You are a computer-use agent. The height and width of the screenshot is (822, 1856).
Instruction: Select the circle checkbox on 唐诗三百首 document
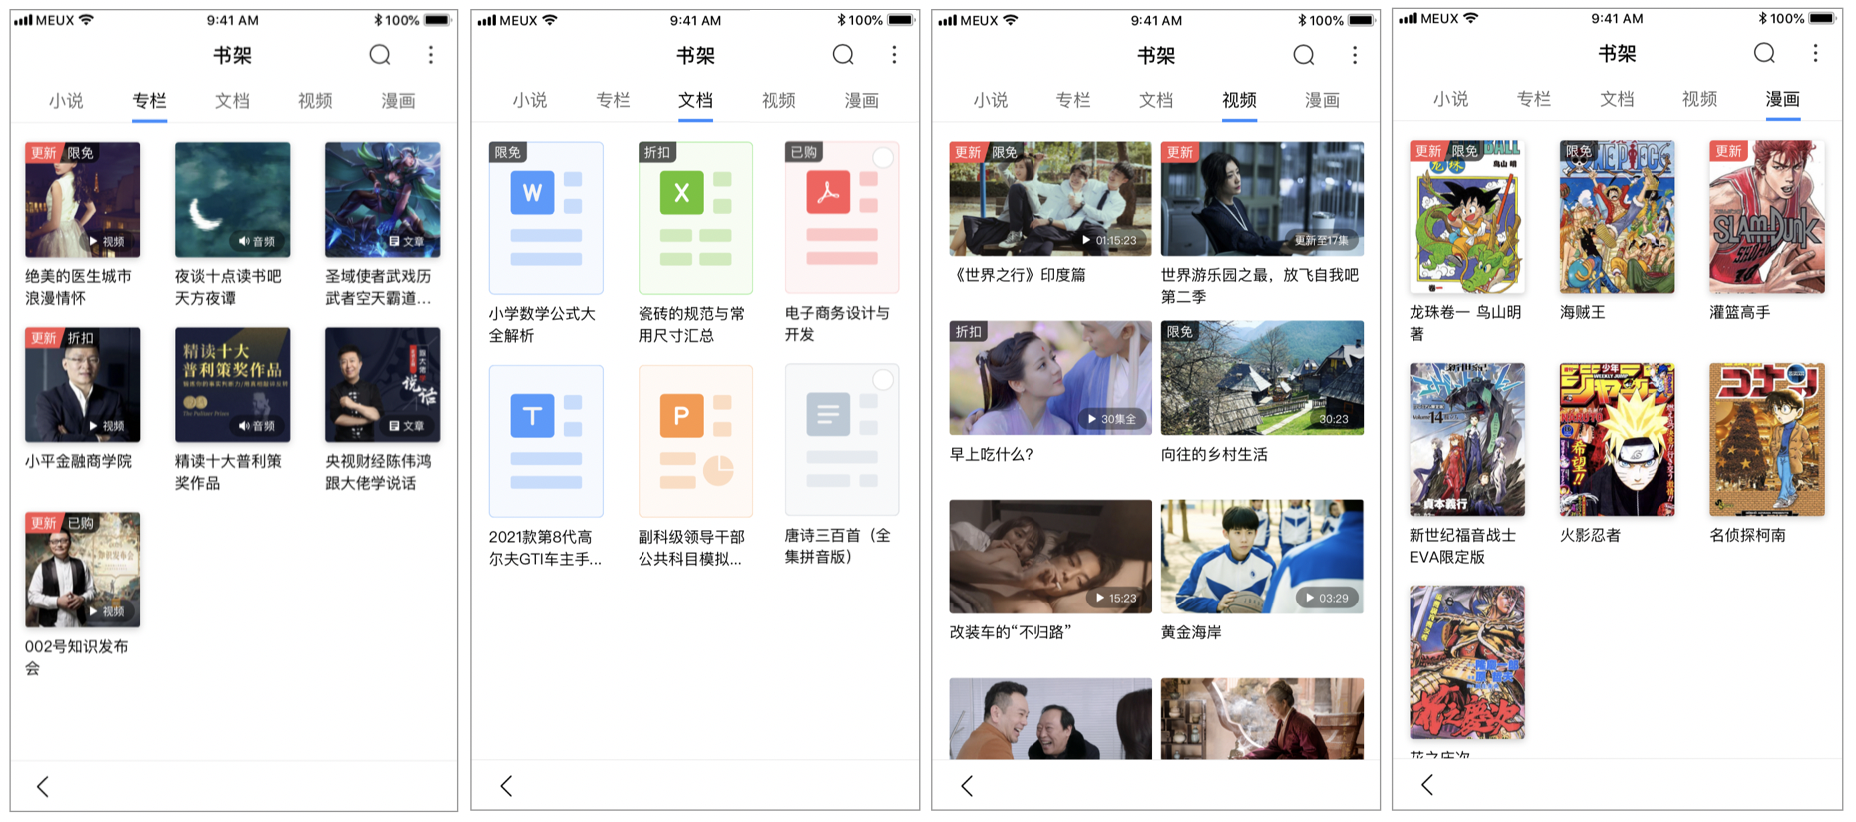click(883, 380)
